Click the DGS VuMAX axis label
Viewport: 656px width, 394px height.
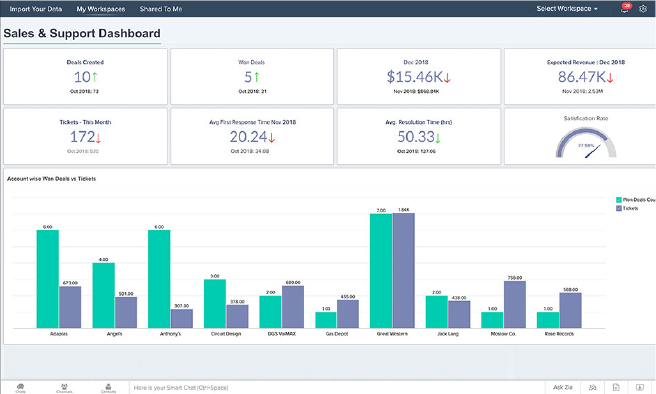pos(282,334)
